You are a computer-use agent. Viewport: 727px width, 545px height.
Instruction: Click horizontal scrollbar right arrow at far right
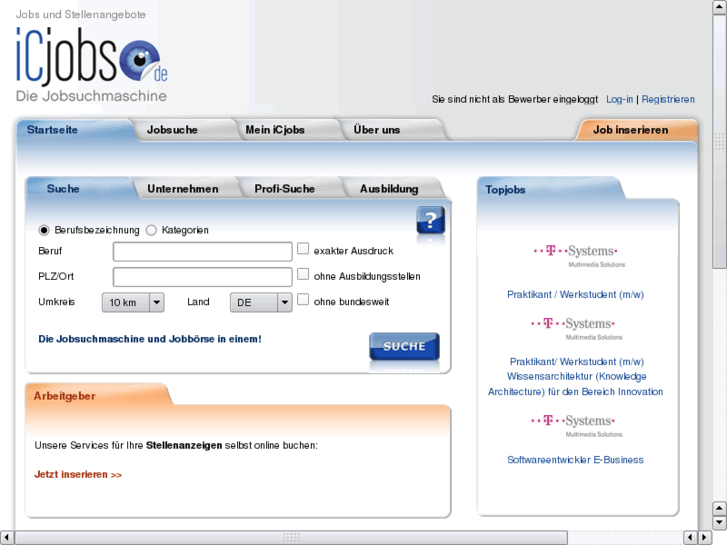tap(705, 537)
